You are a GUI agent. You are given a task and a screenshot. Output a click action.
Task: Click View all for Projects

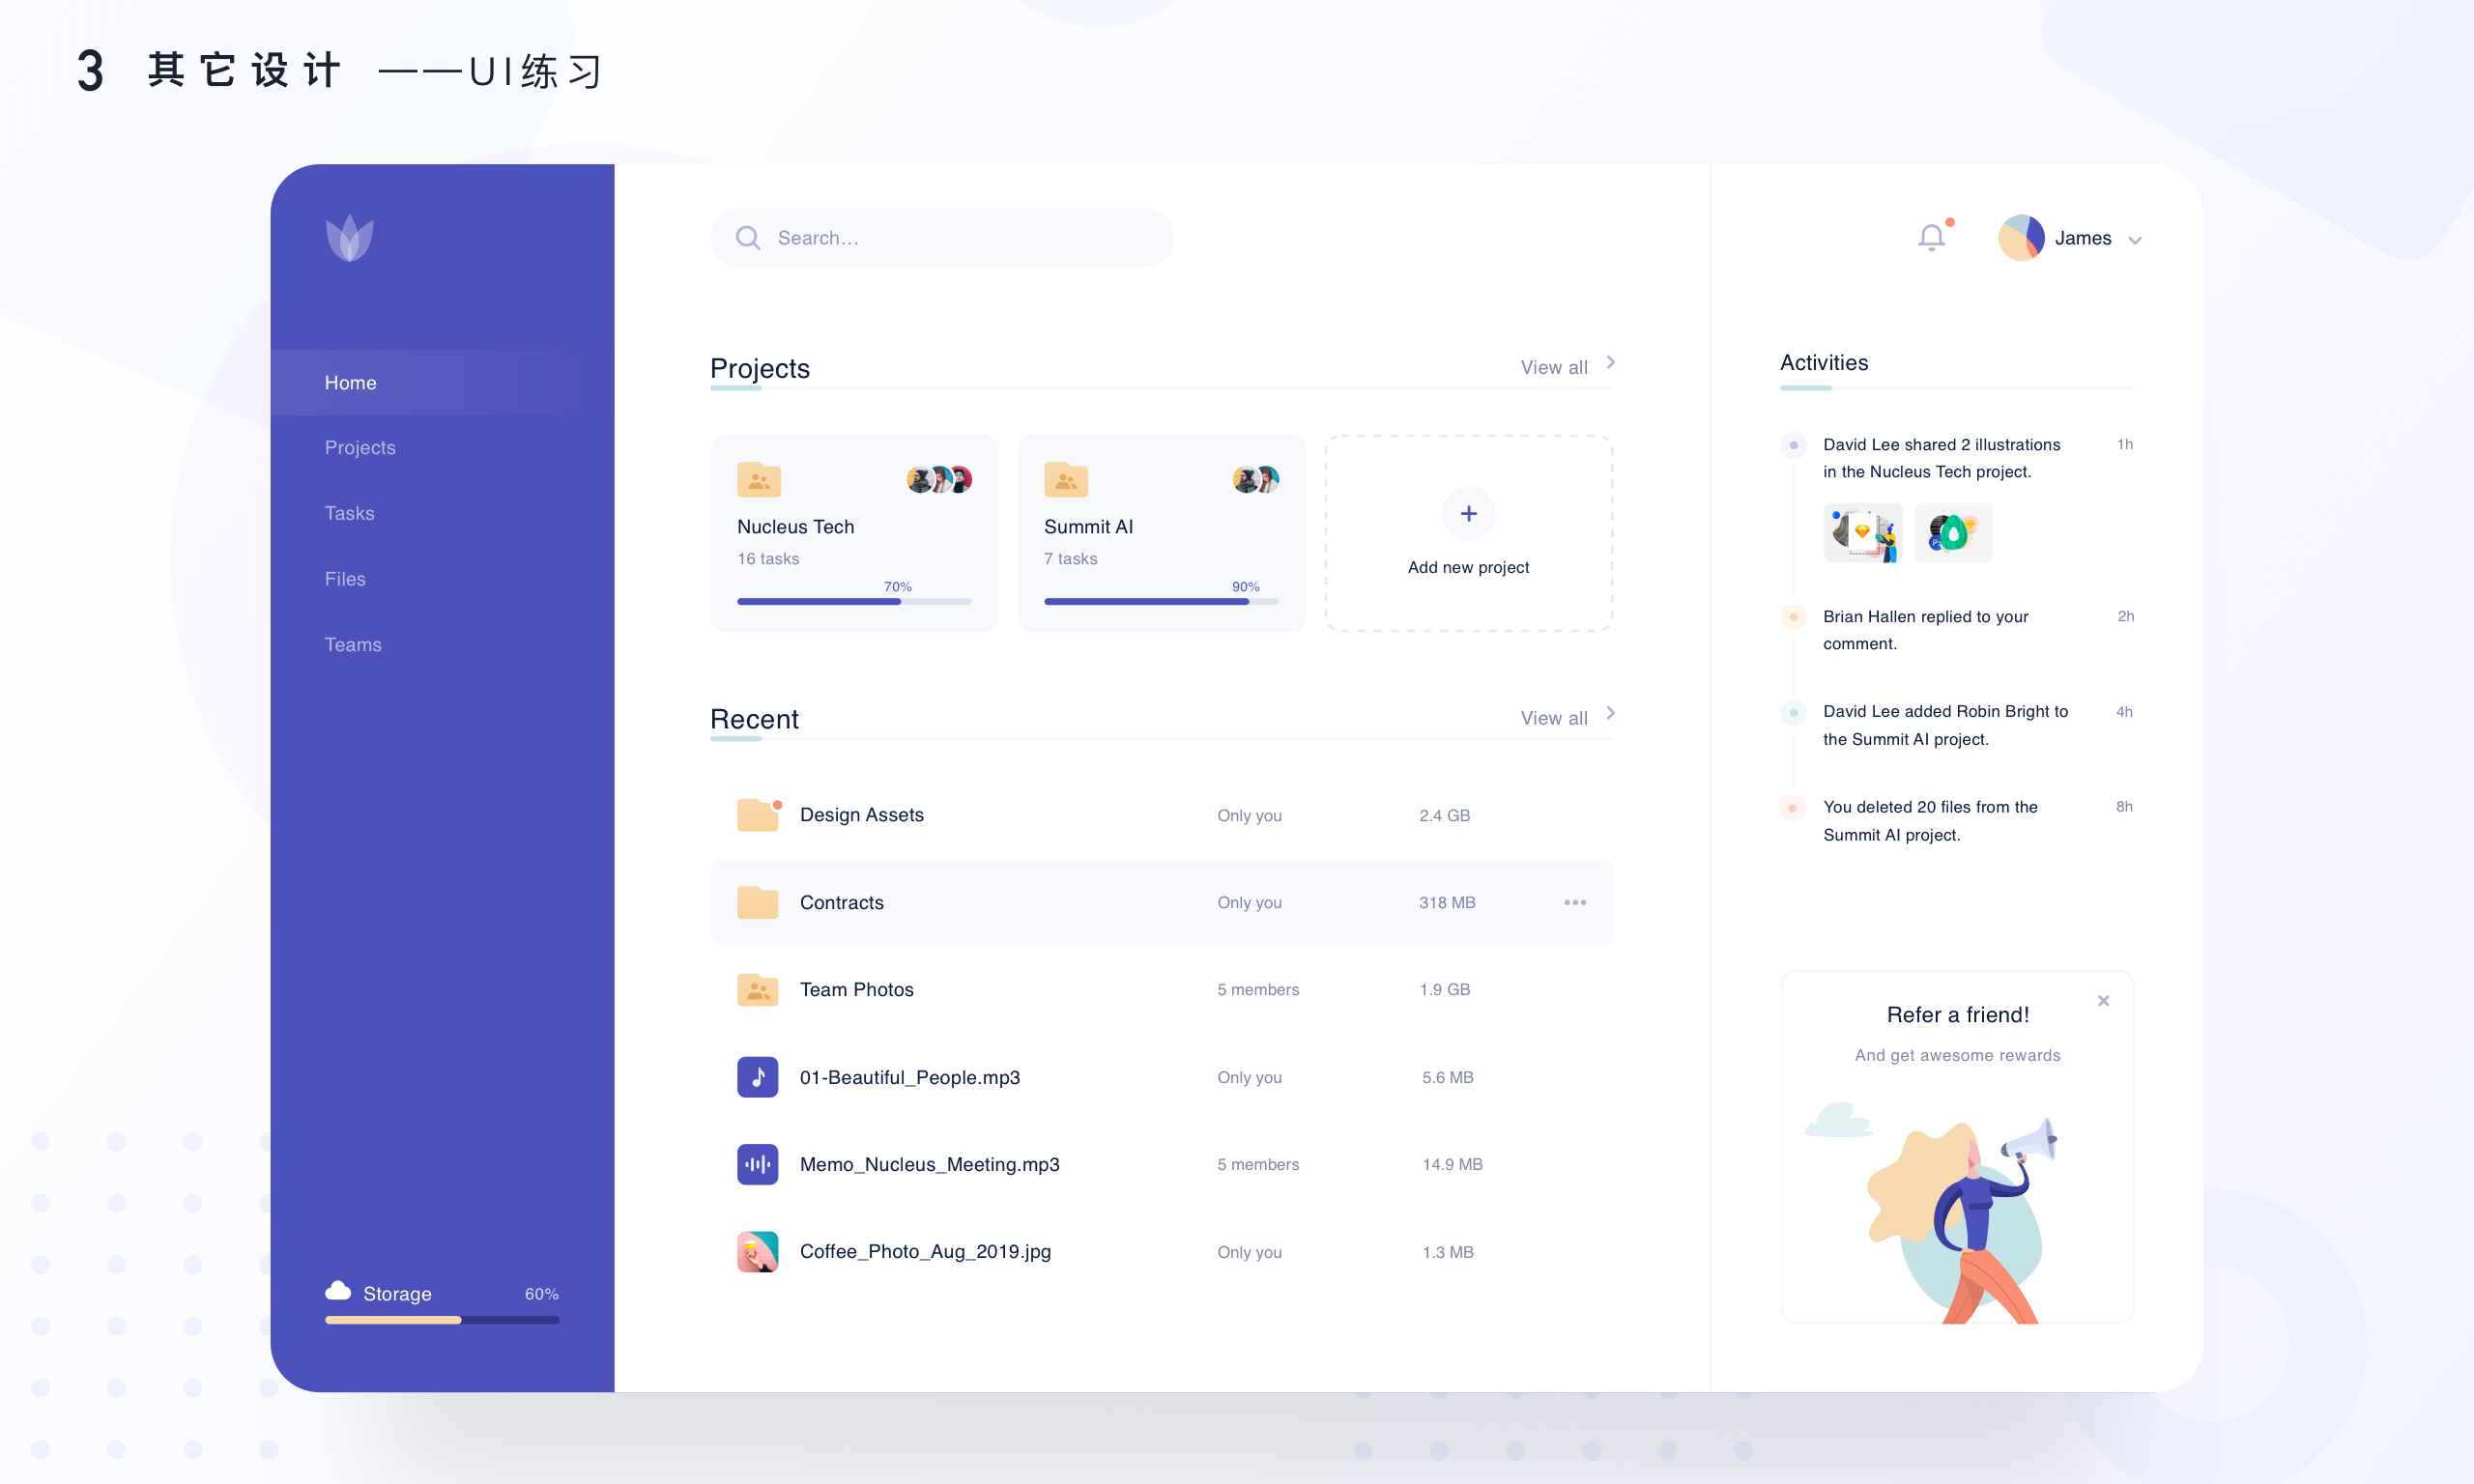1553,368
